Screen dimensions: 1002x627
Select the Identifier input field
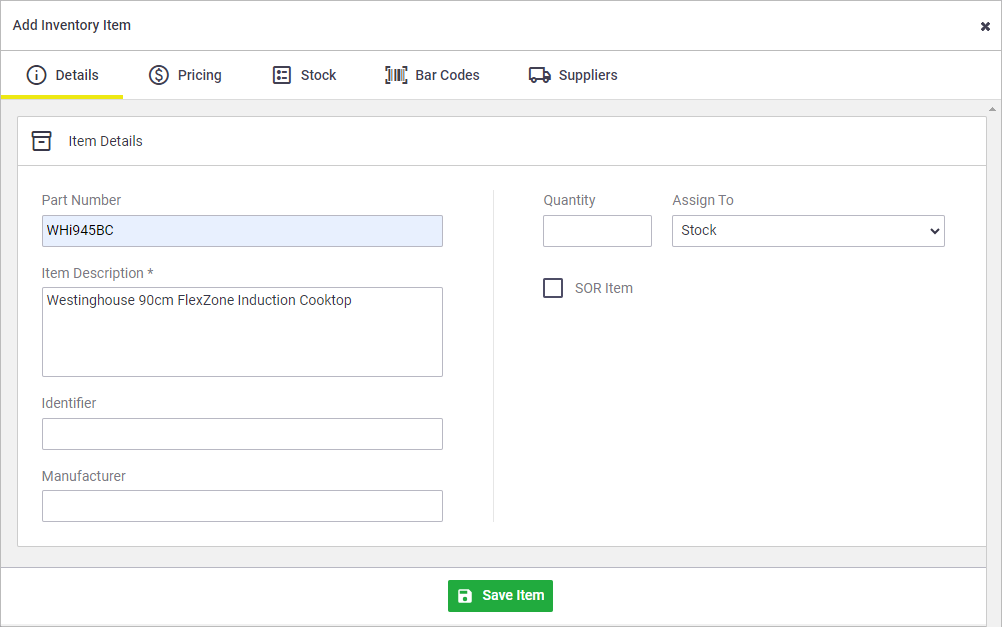[242, 434]
